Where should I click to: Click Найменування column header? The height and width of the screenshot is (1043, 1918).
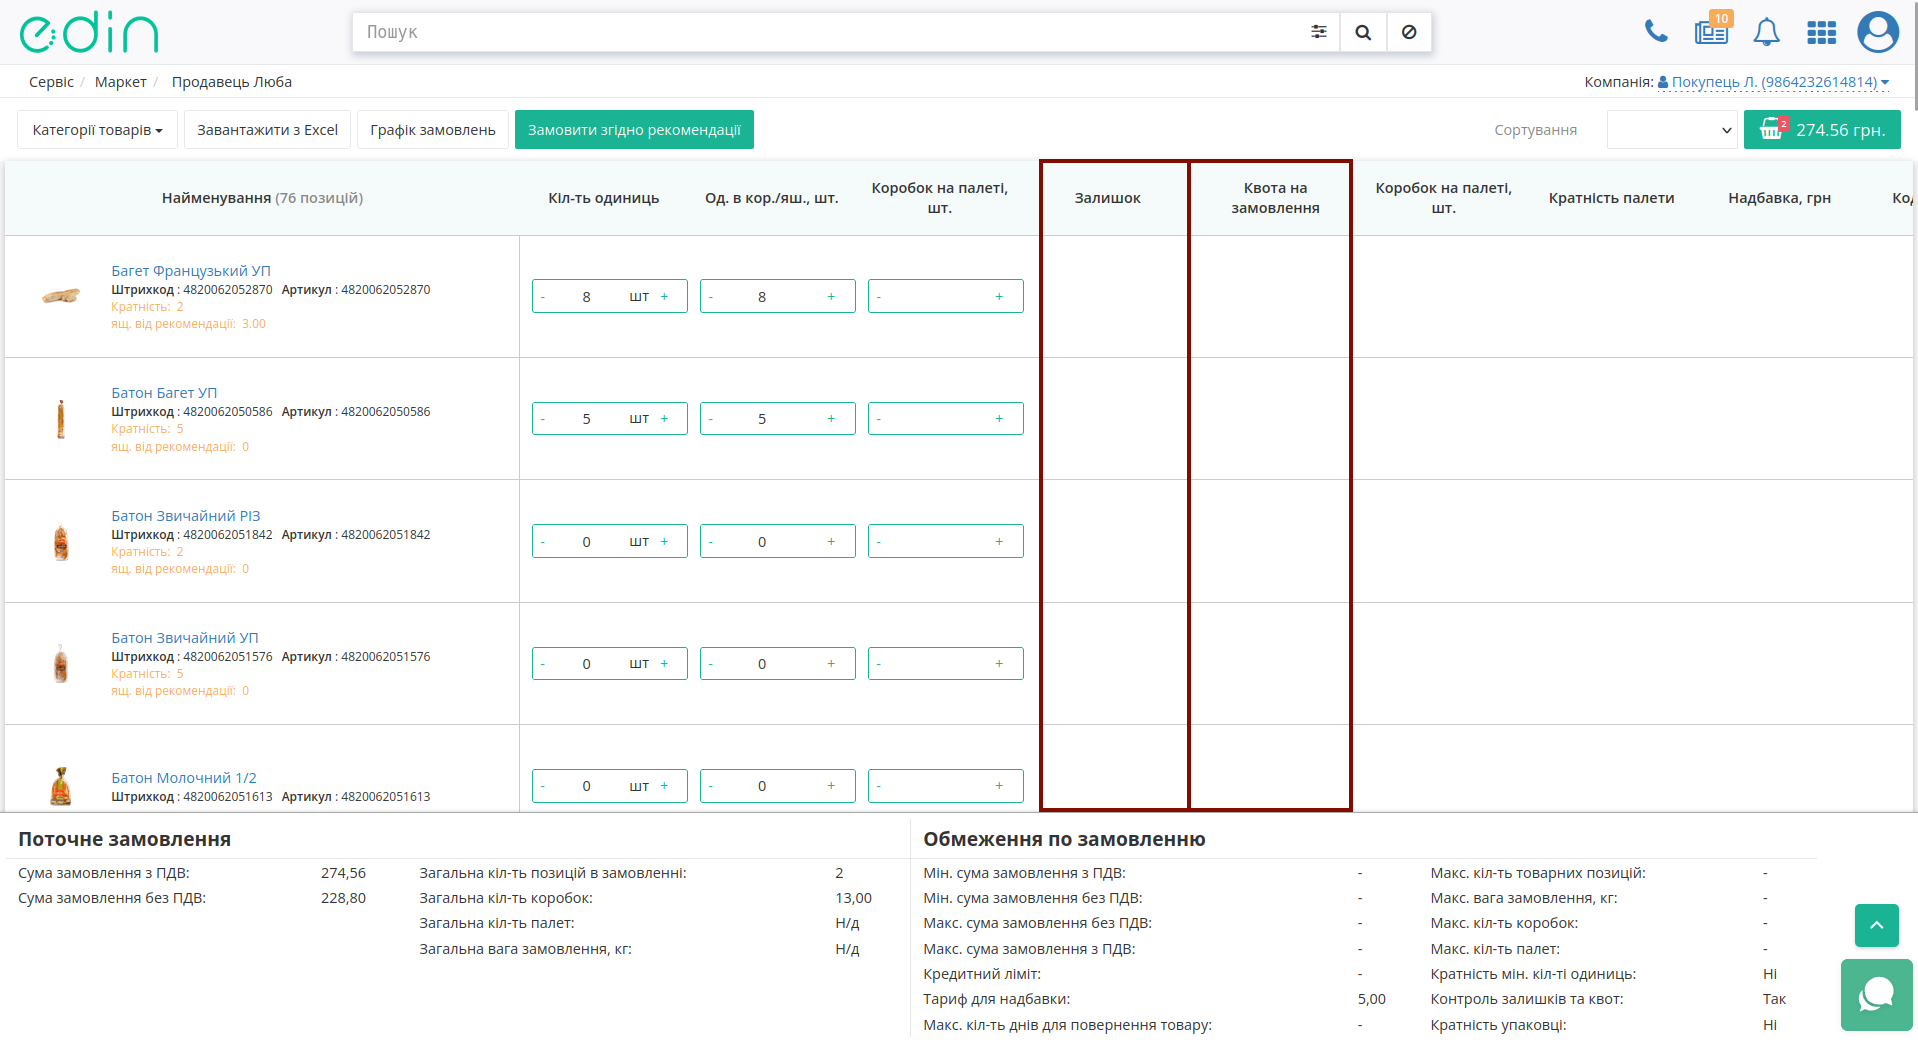pos(262,198)
